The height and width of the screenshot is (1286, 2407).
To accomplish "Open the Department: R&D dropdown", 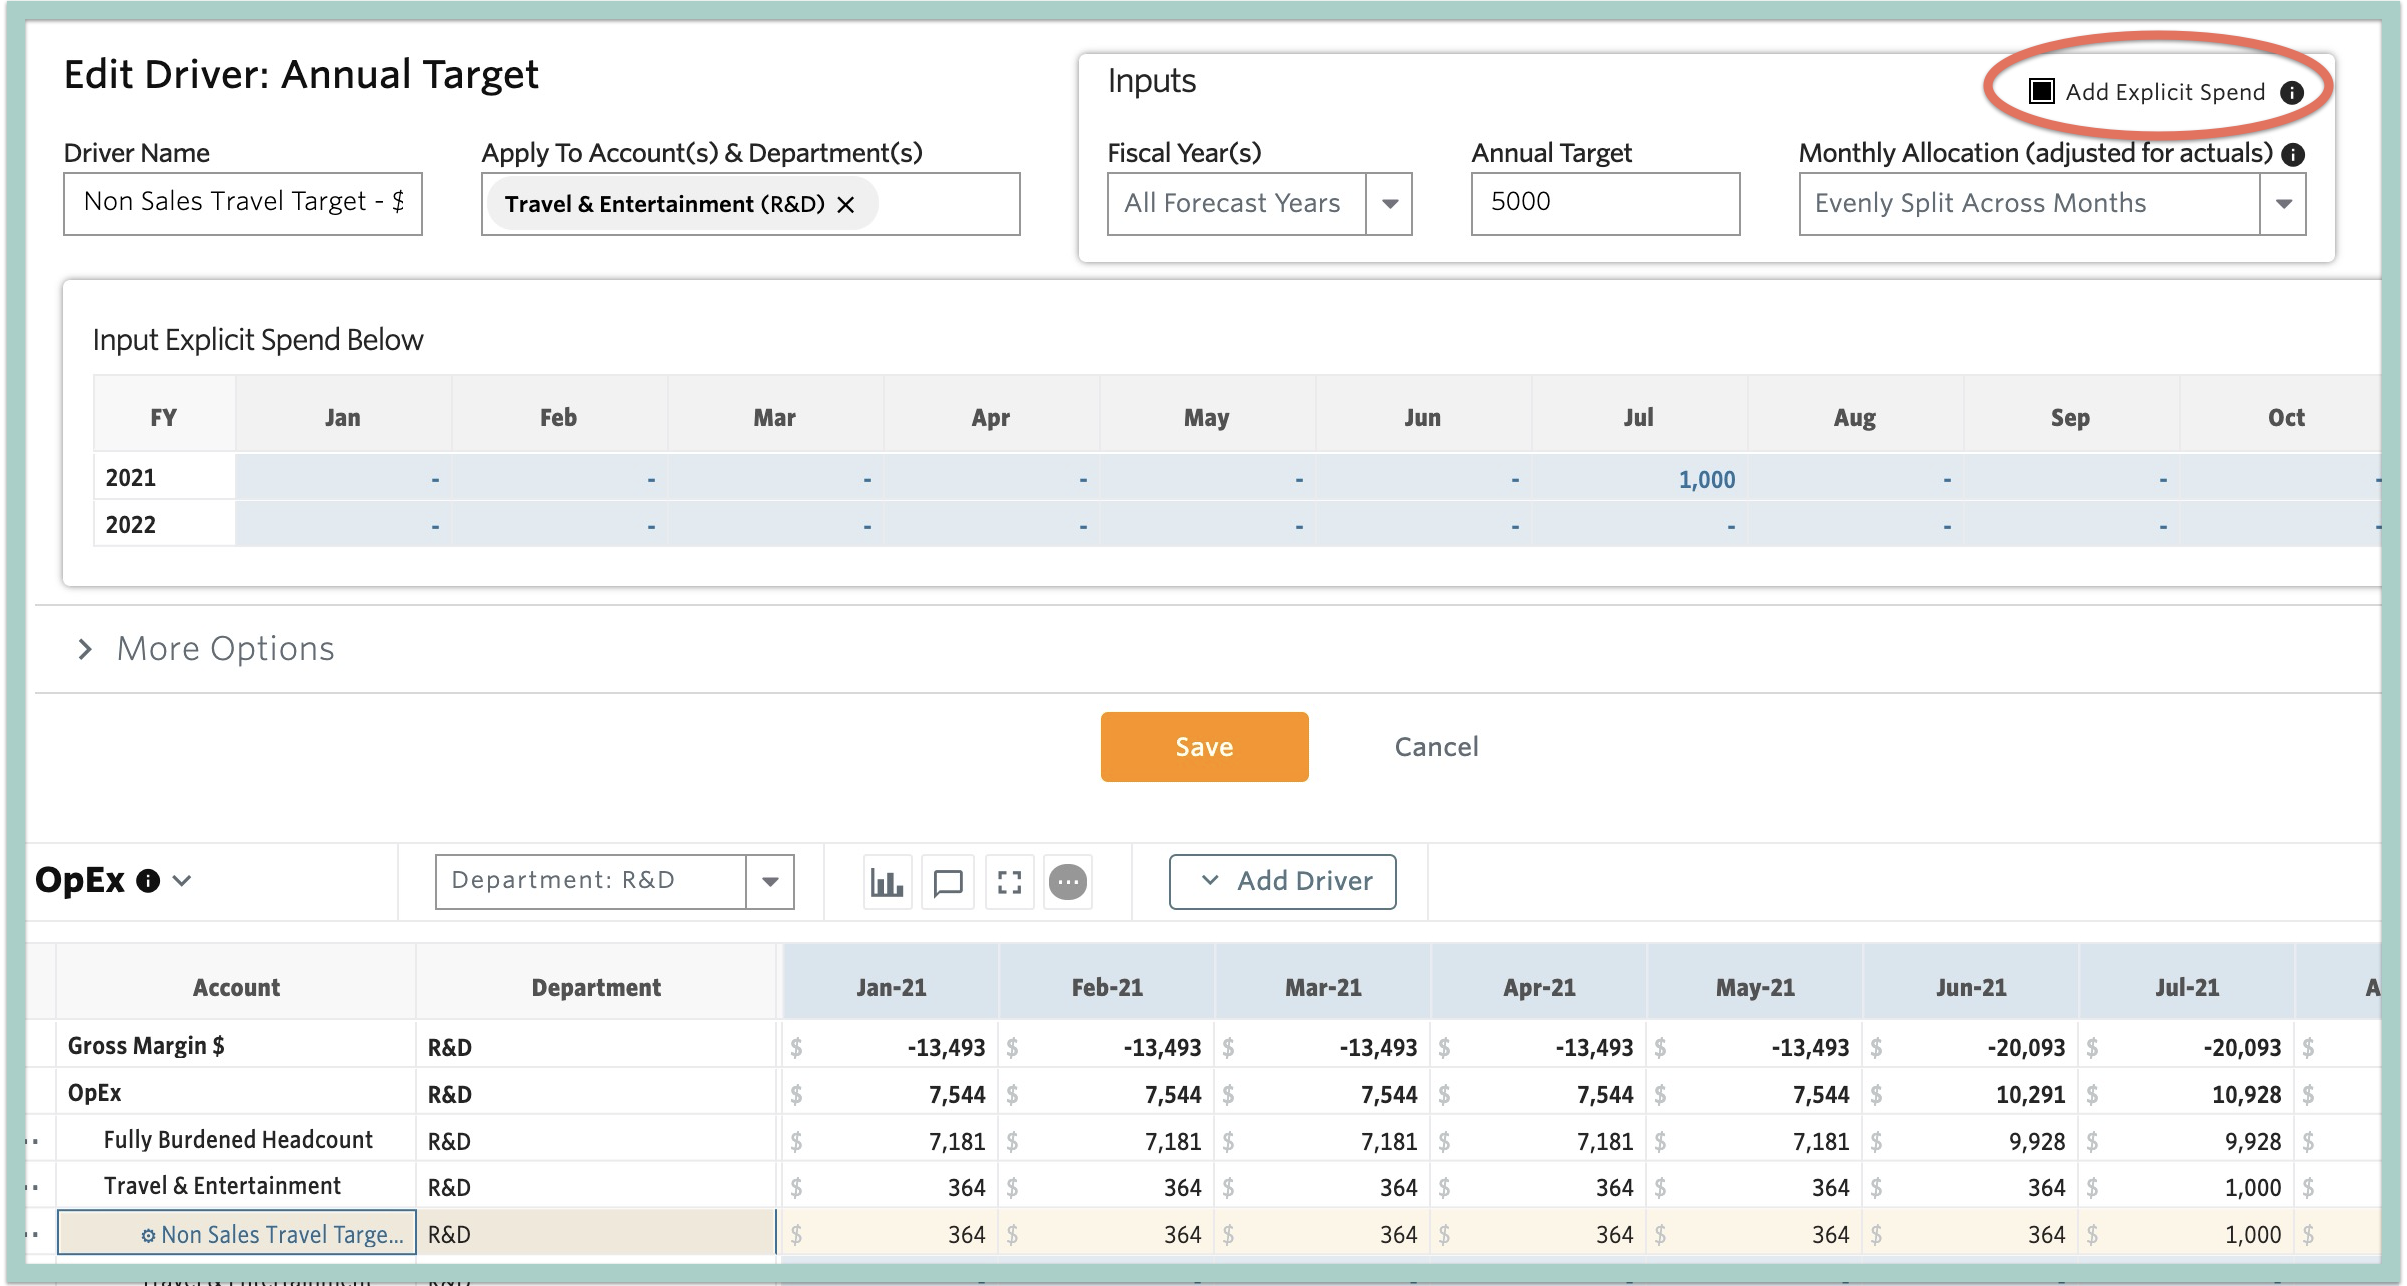I will coord(614,881).
